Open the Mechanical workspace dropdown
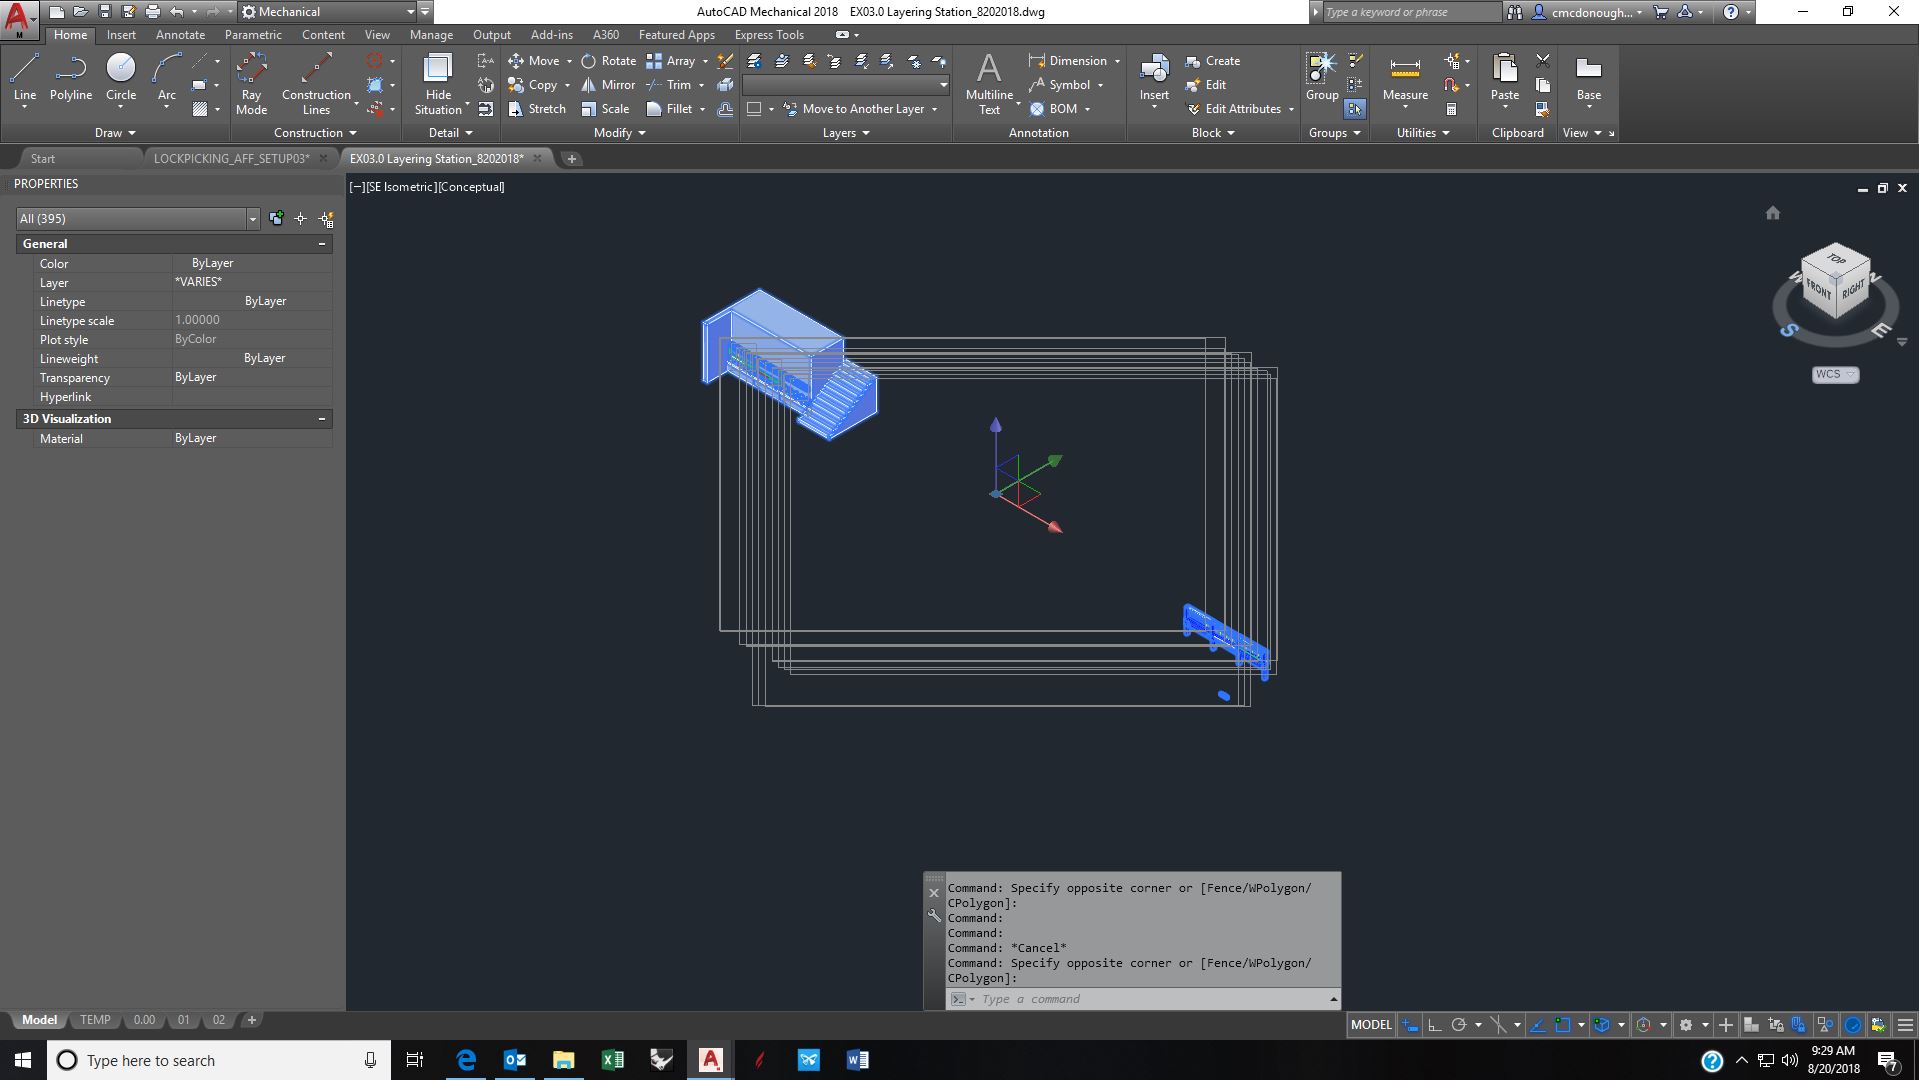1919x1080 pixels. [328, 12]
